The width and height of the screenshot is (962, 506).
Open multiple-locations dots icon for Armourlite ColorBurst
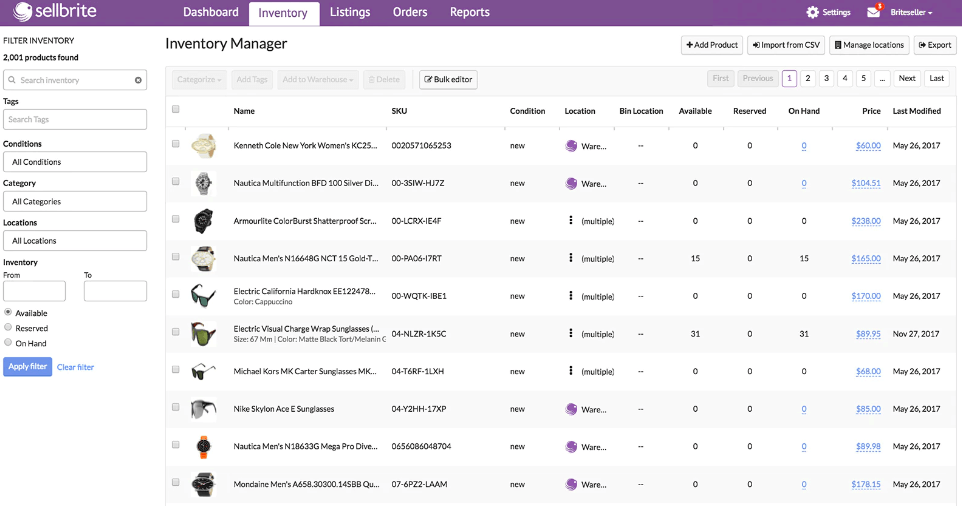point(571,220)
